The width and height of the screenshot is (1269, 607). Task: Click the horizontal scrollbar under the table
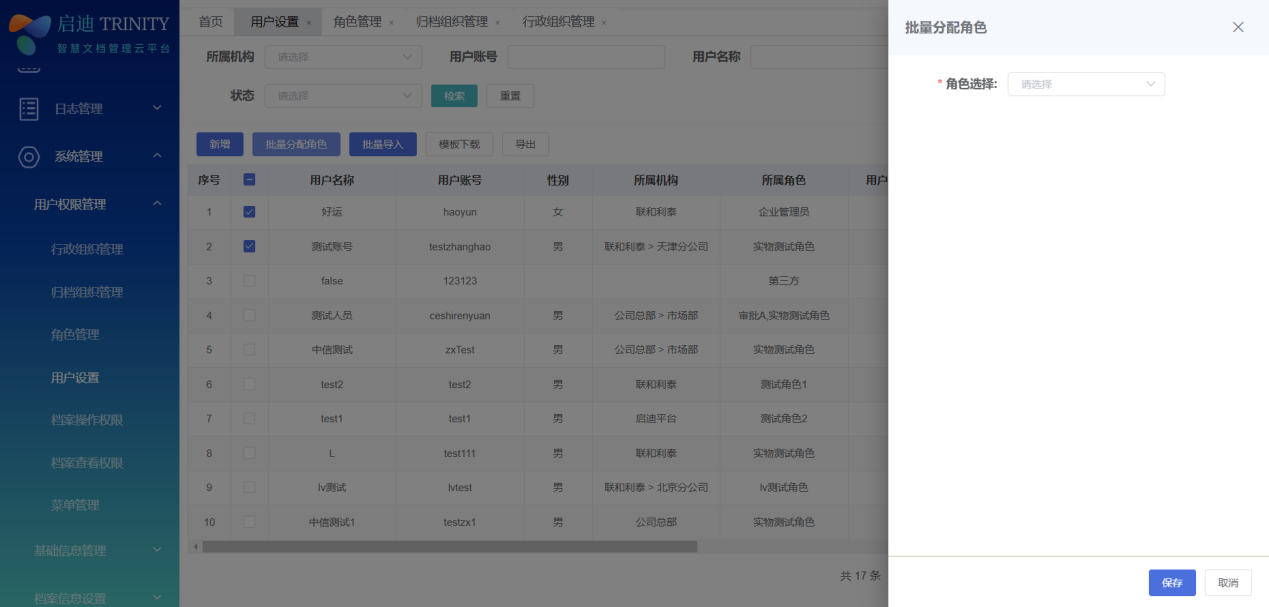click(x=450, y=547)
